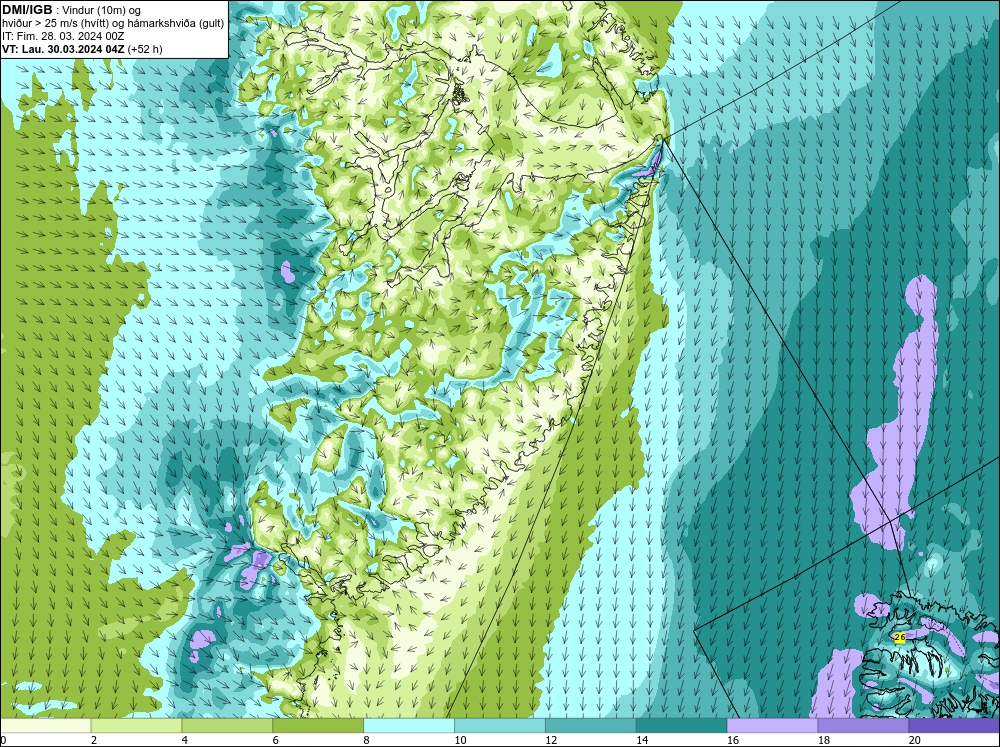Pick the 2–4 m/s light green legend color
Image resolution: width=1000 pixels, height=747 pixels.
[x=136, y=726]
